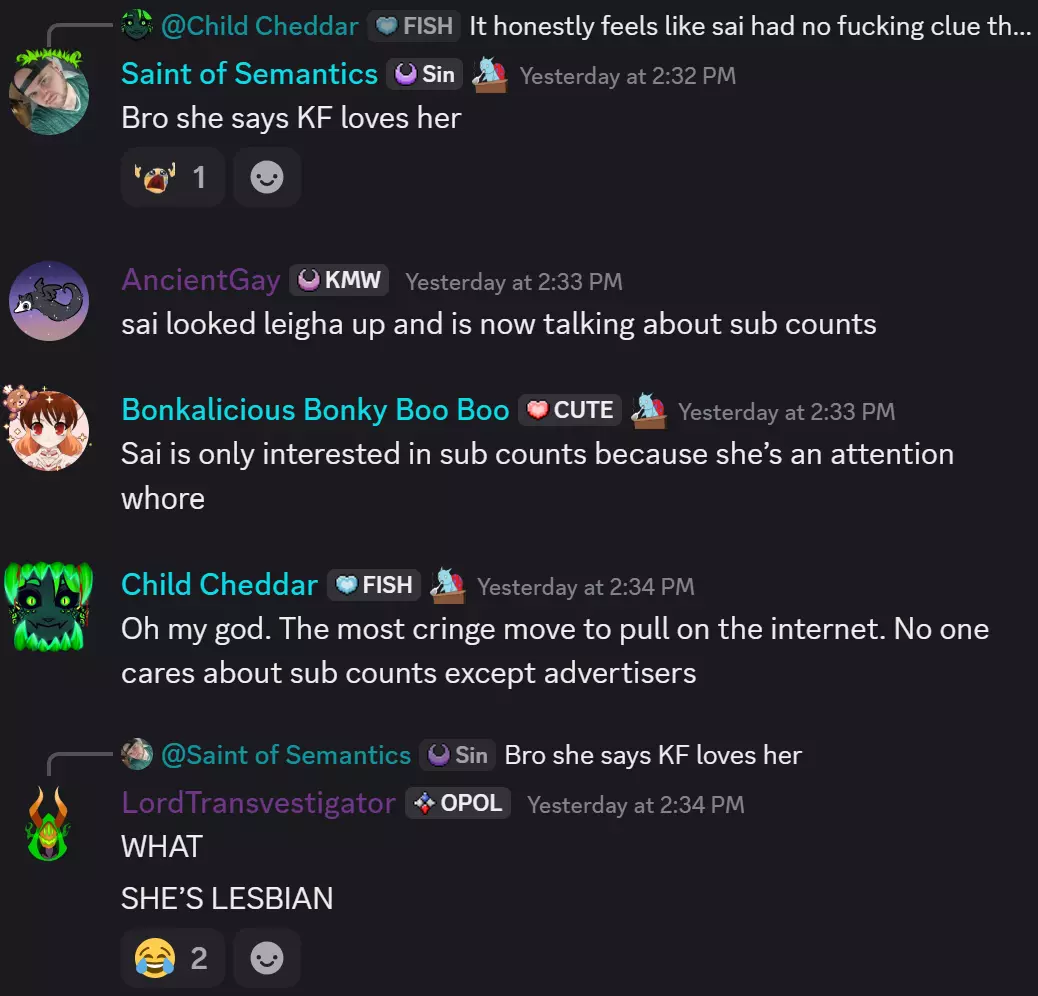Screen dimensions: 1038x996
Task: Click the FISH tag beside Child Cheddar's username
Action: point(374,585)
